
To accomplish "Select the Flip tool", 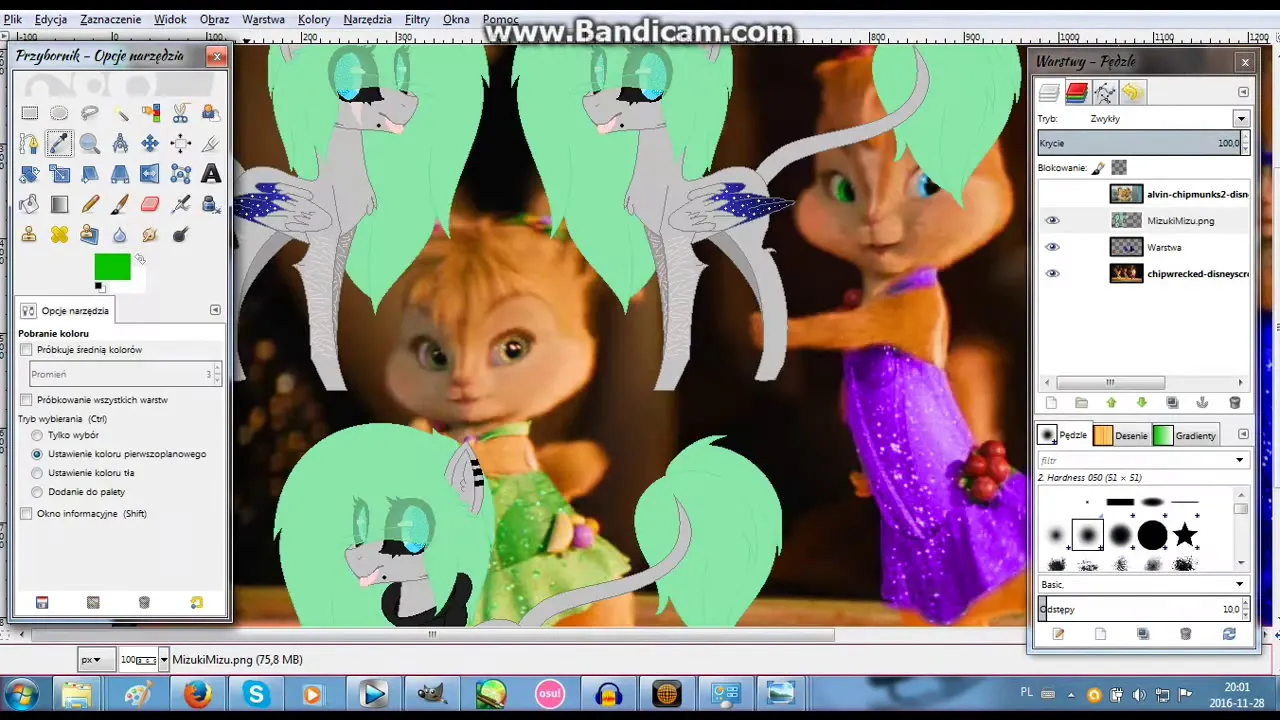I will point(150,174).
